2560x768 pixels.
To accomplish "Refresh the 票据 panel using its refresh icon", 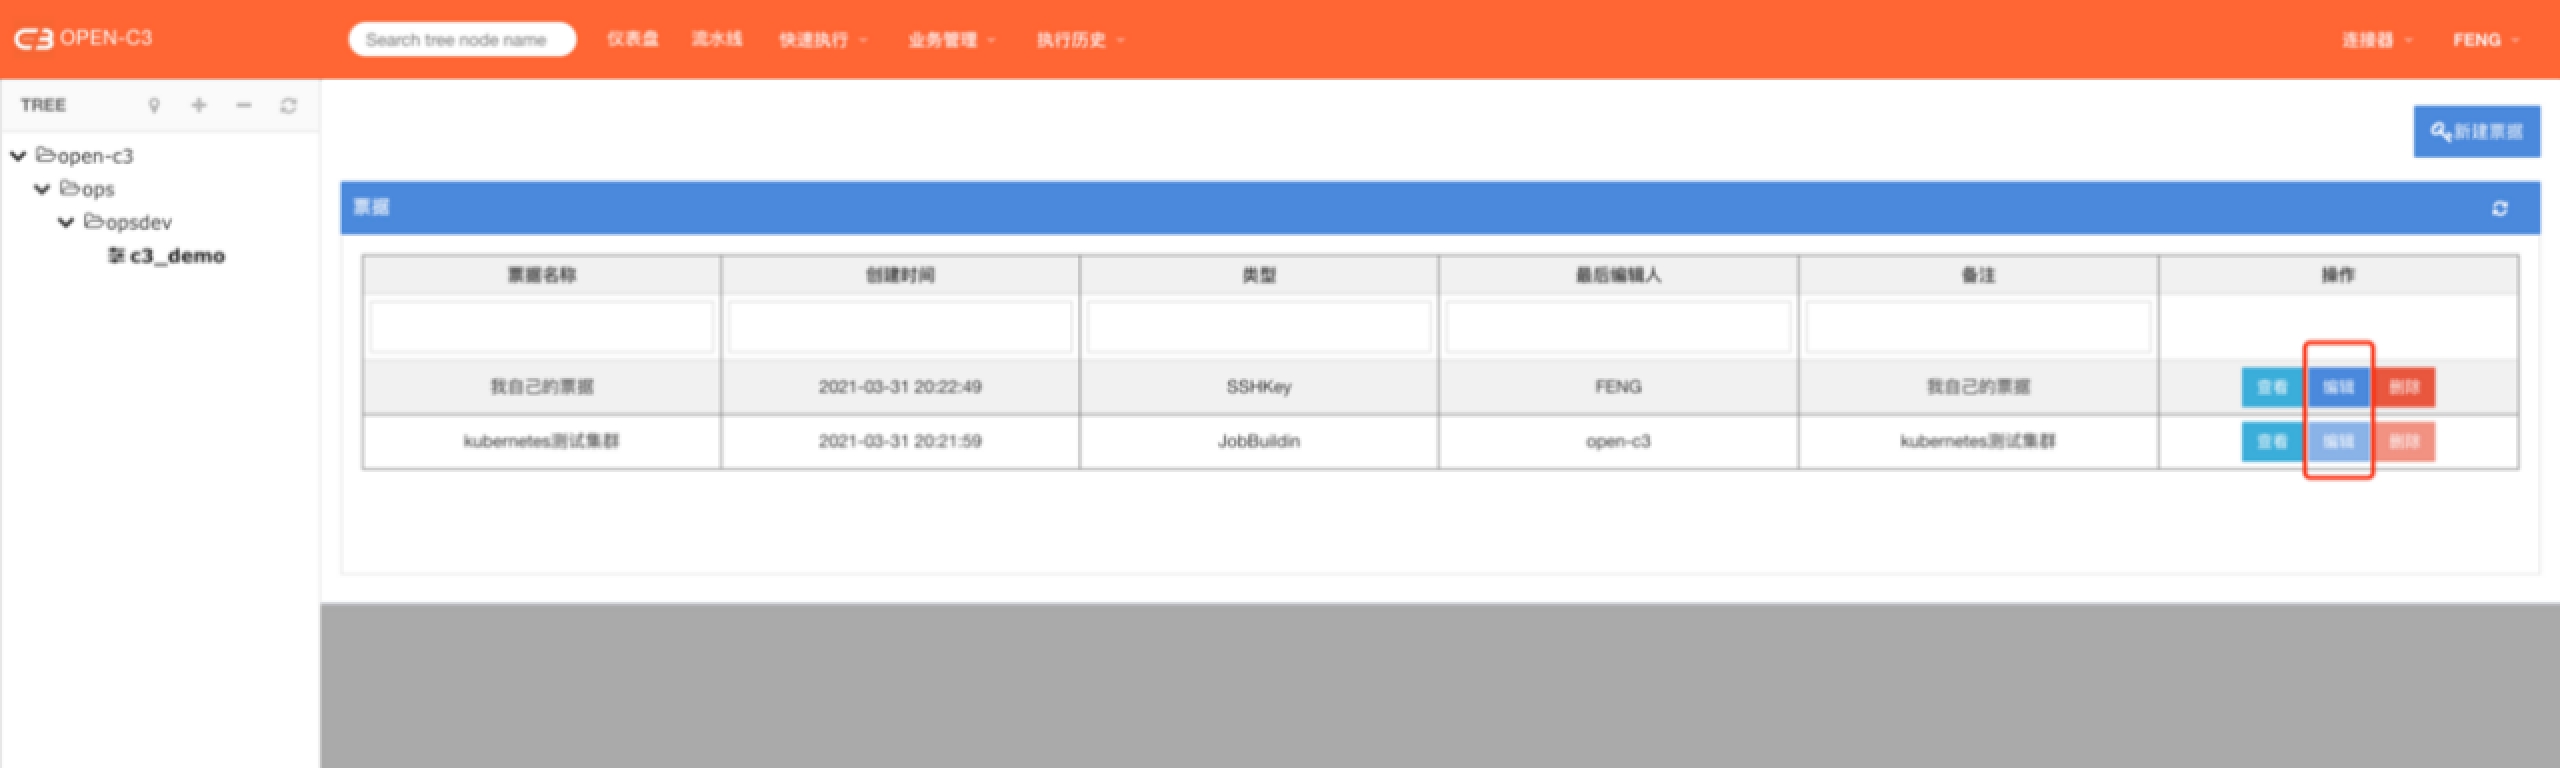I will [x=2499, y=208].
